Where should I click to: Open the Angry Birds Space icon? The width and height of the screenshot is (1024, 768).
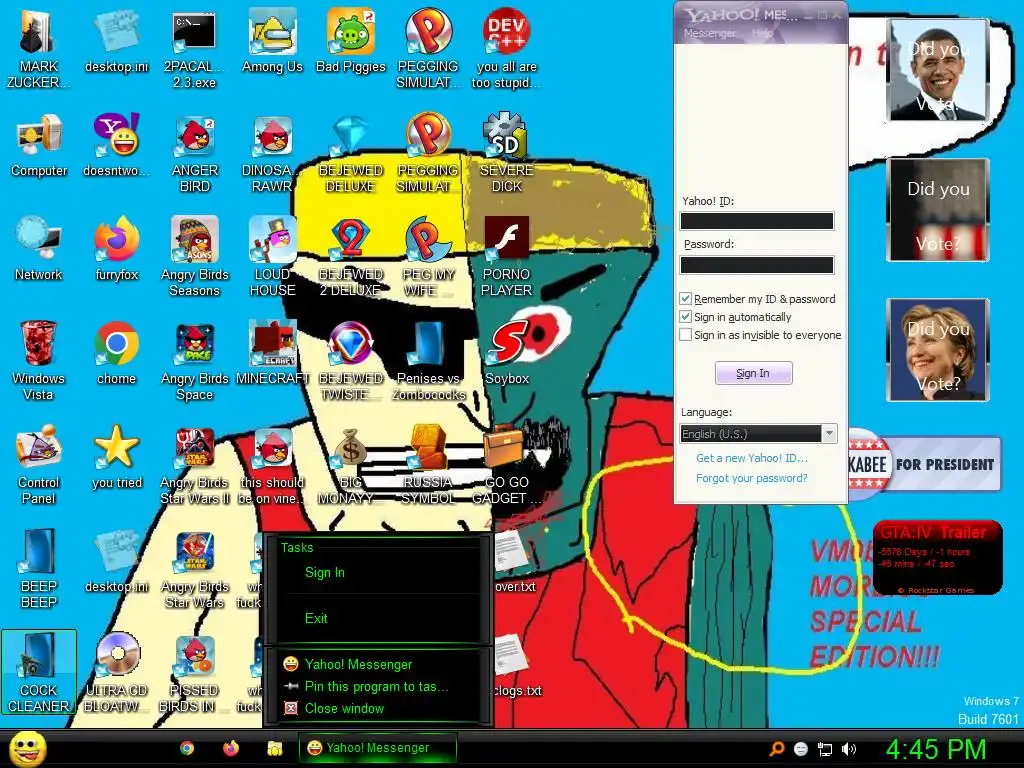pyautogui.click(x=195, y=360)
